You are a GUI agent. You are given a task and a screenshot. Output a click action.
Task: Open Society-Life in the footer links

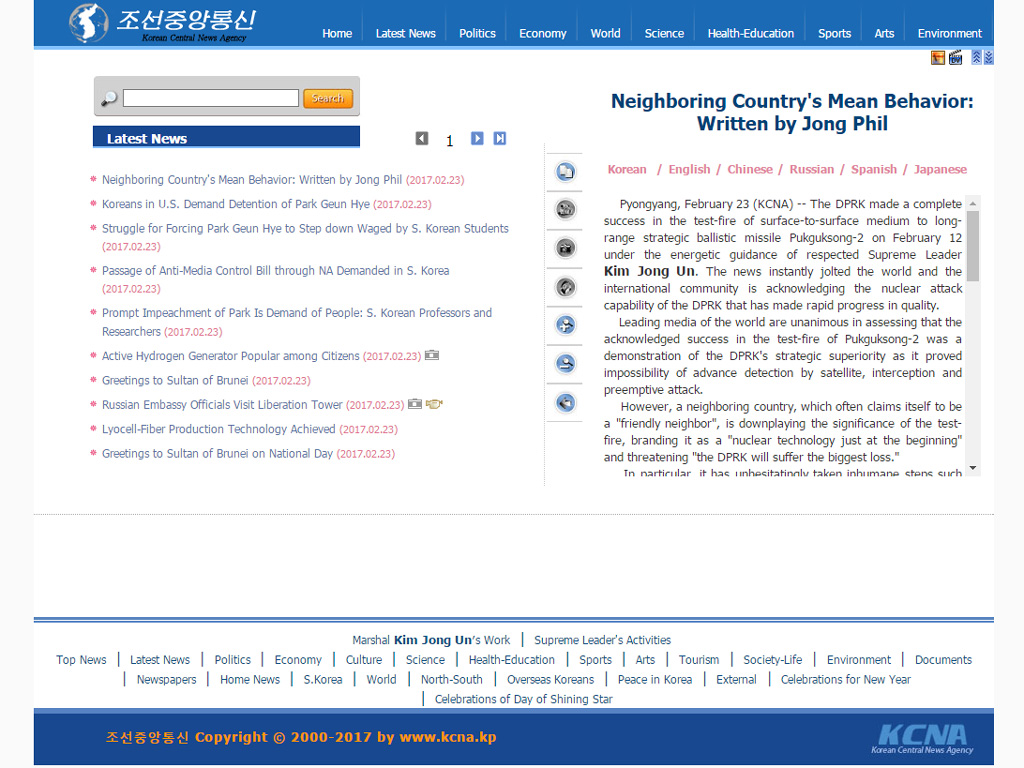773,660
